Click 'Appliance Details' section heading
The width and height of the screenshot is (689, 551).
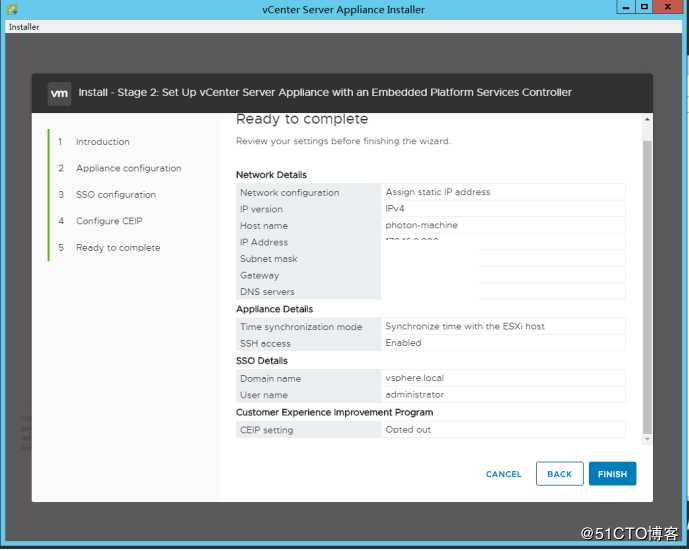pyautogui.click(x=274, y=309)
